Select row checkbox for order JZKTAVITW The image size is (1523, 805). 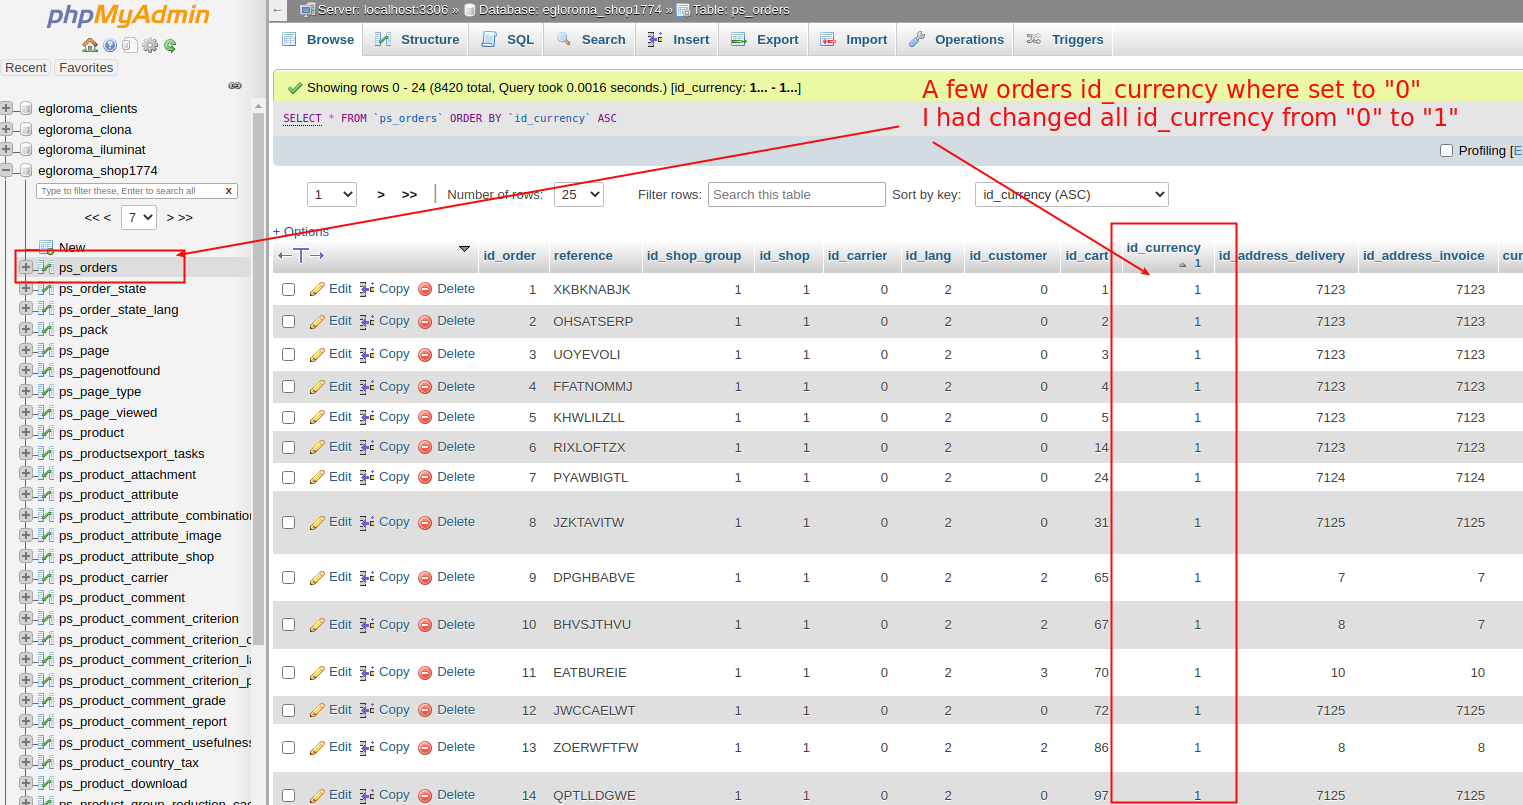pos(289,522)
